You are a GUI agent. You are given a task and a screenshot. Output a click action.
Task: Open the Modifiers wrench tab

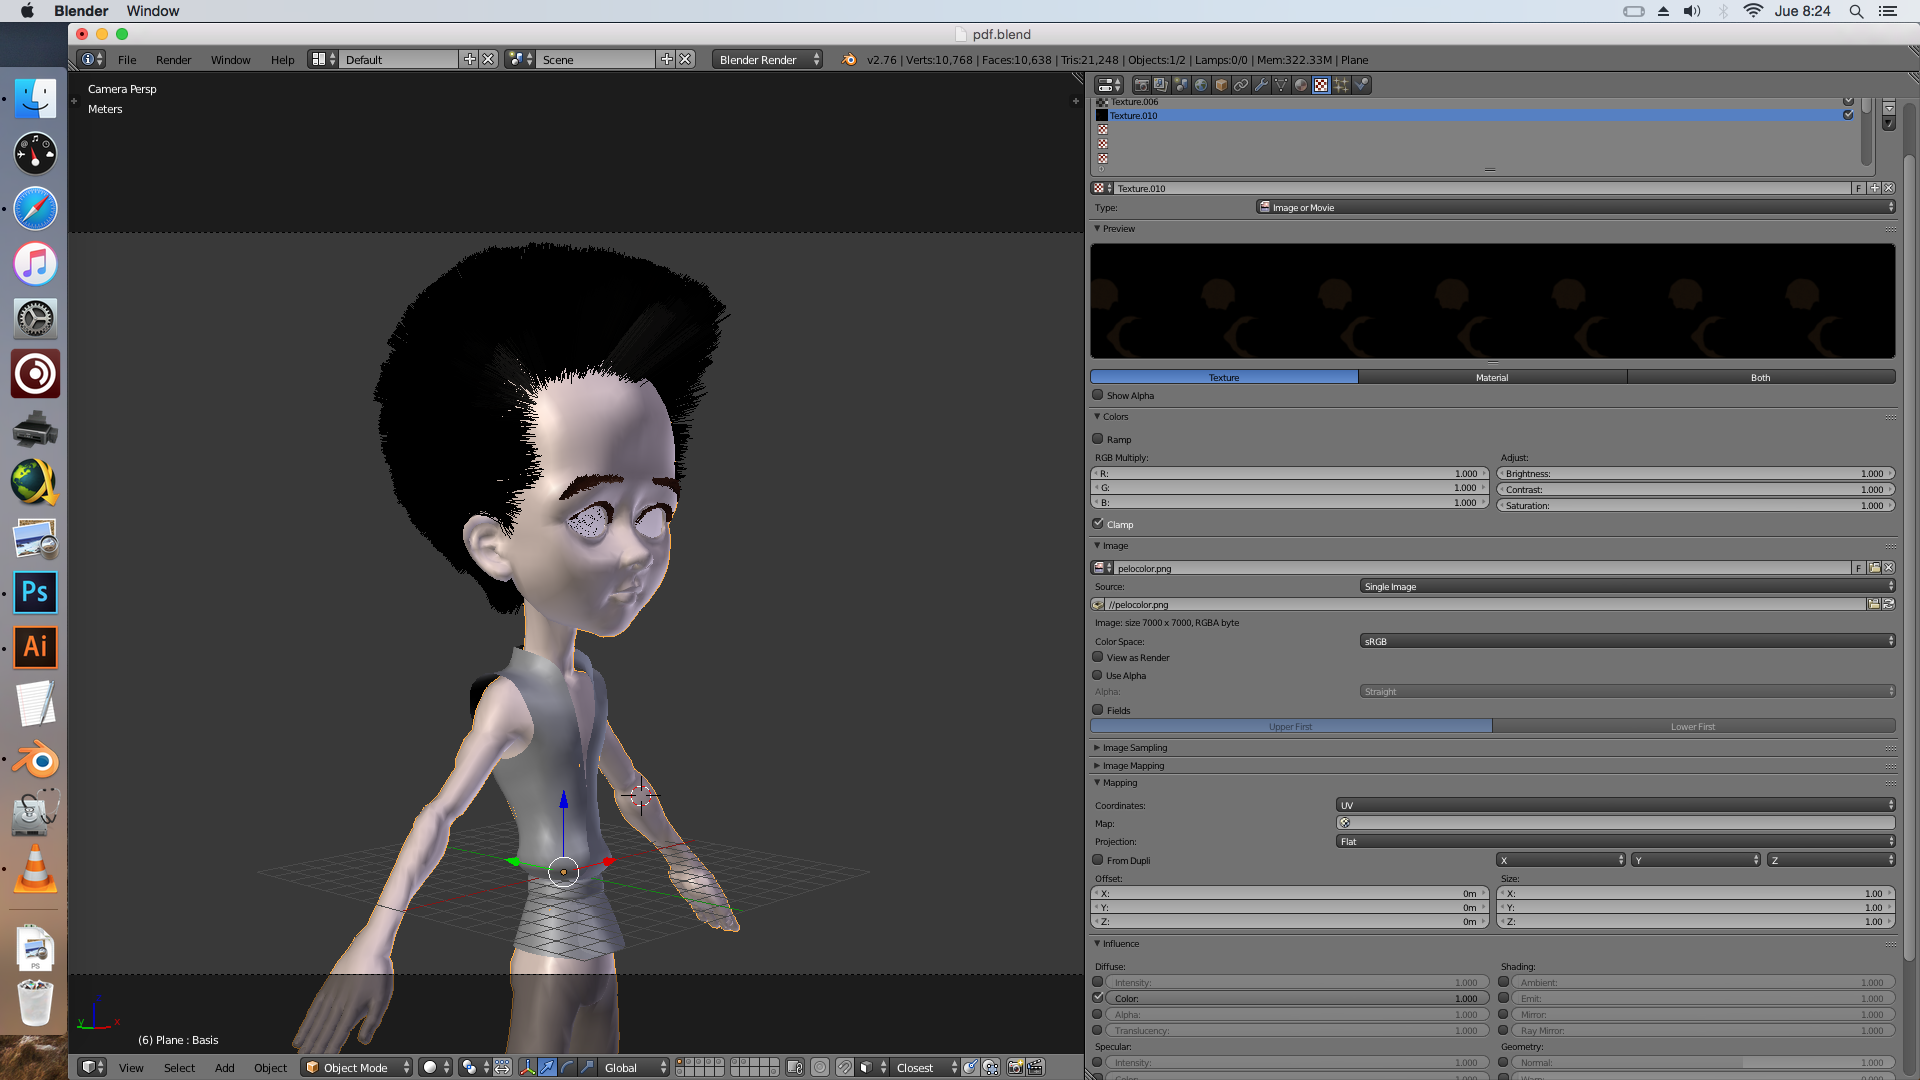(x=1261, y=85)
